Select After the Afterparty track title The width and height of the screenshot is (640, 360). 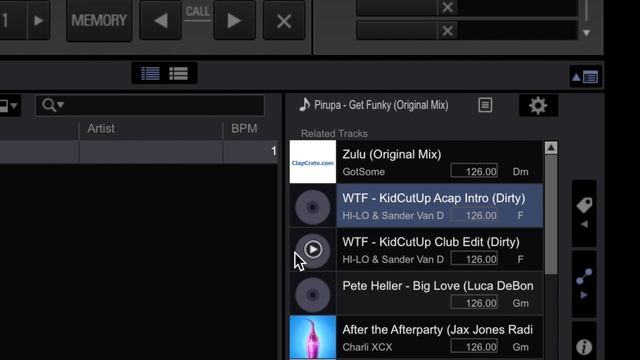(x=438, y=329)
